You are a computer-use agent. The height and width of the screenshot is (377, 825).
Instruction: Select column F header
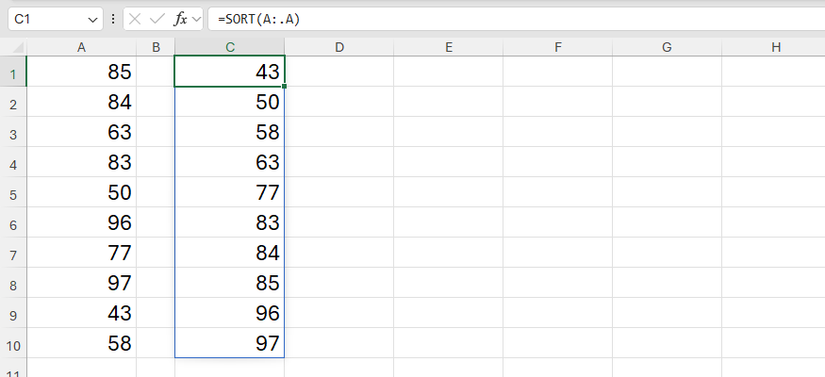558,47
